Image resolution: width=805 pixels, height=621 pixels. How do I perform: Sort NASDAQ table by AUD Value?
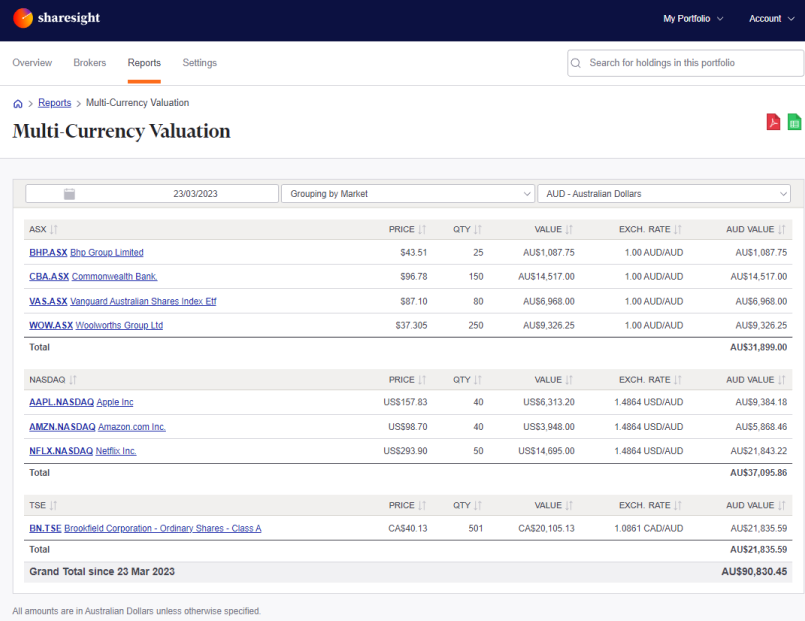pyautogui.click(x=781, y=380)
